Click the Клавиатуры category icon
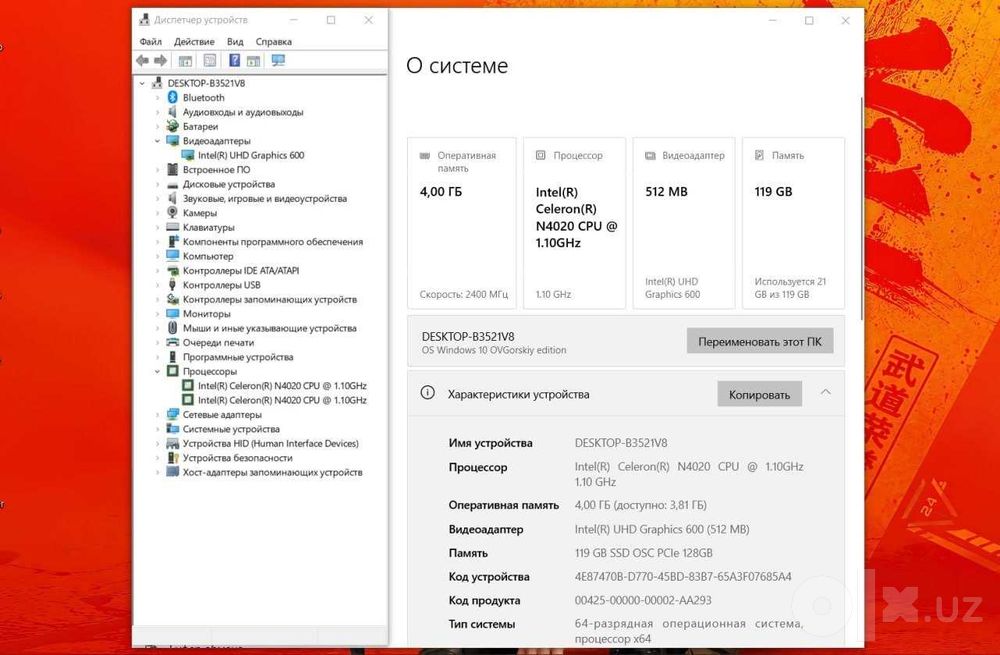1000x655 pixels. [172, 227]
